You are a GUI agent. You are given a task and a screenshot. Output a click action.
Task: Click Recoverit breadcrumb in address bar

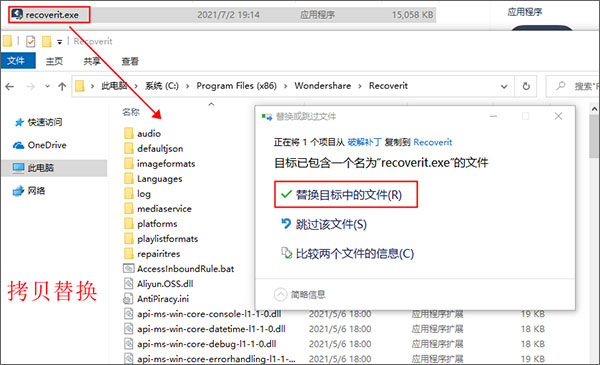pos(388,86)
